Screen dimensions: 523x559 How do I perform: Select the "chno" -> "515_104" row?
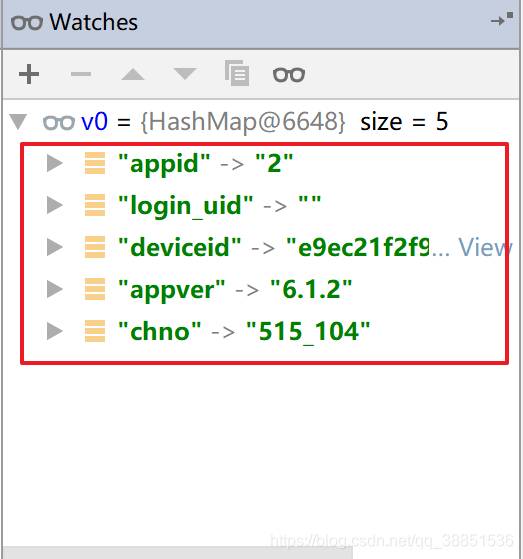tap(264, 331)
